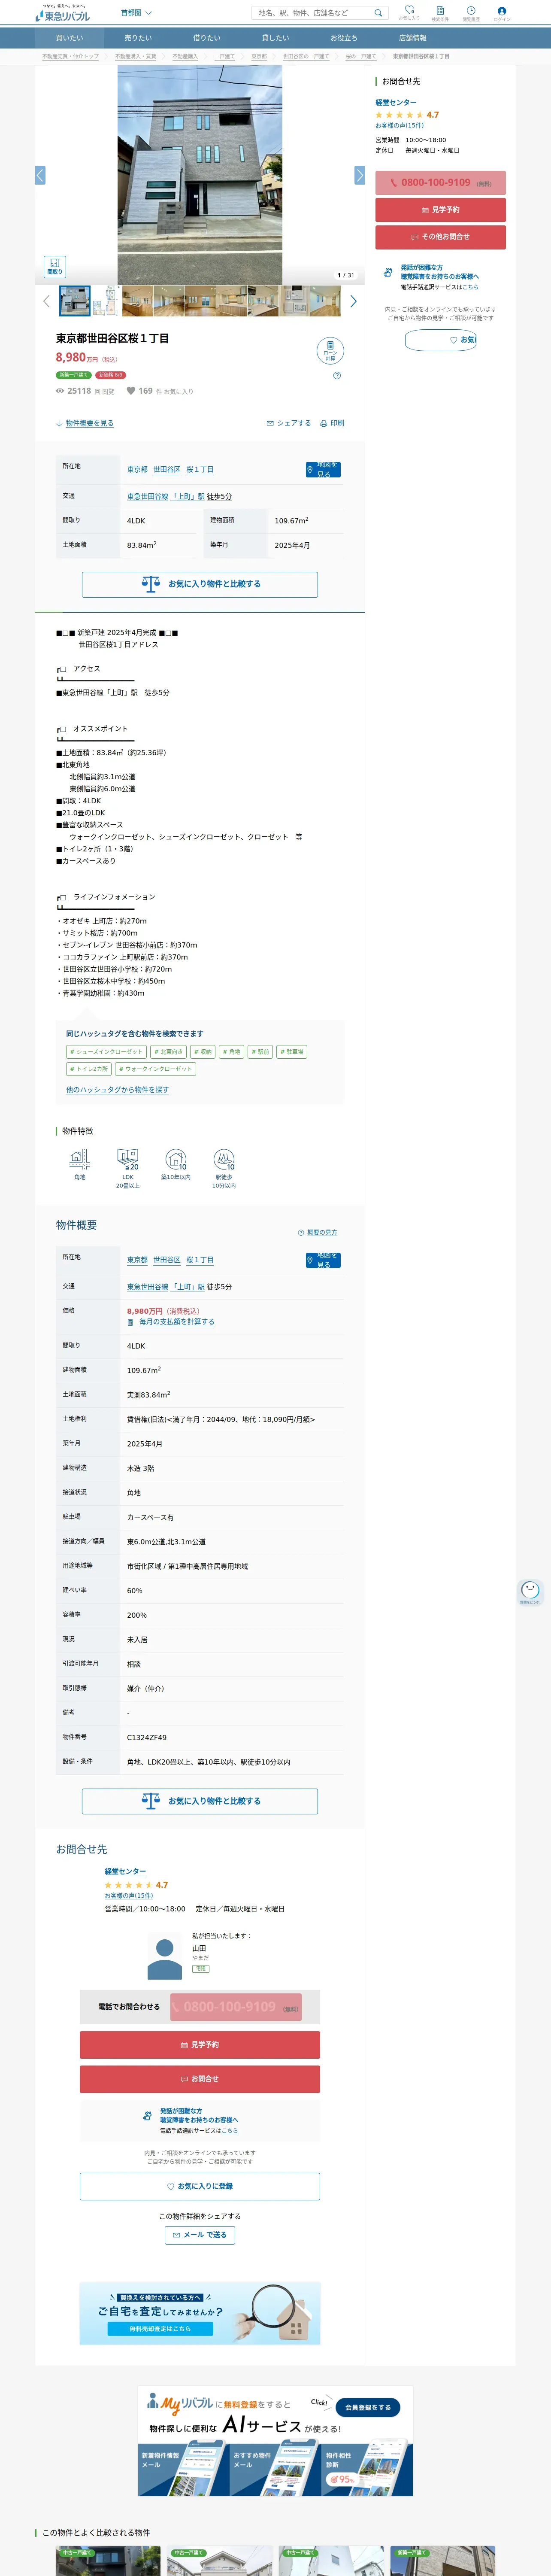551x2576 pixels.
Task: Show the next main photo with the right arrow
Action: 359,175
